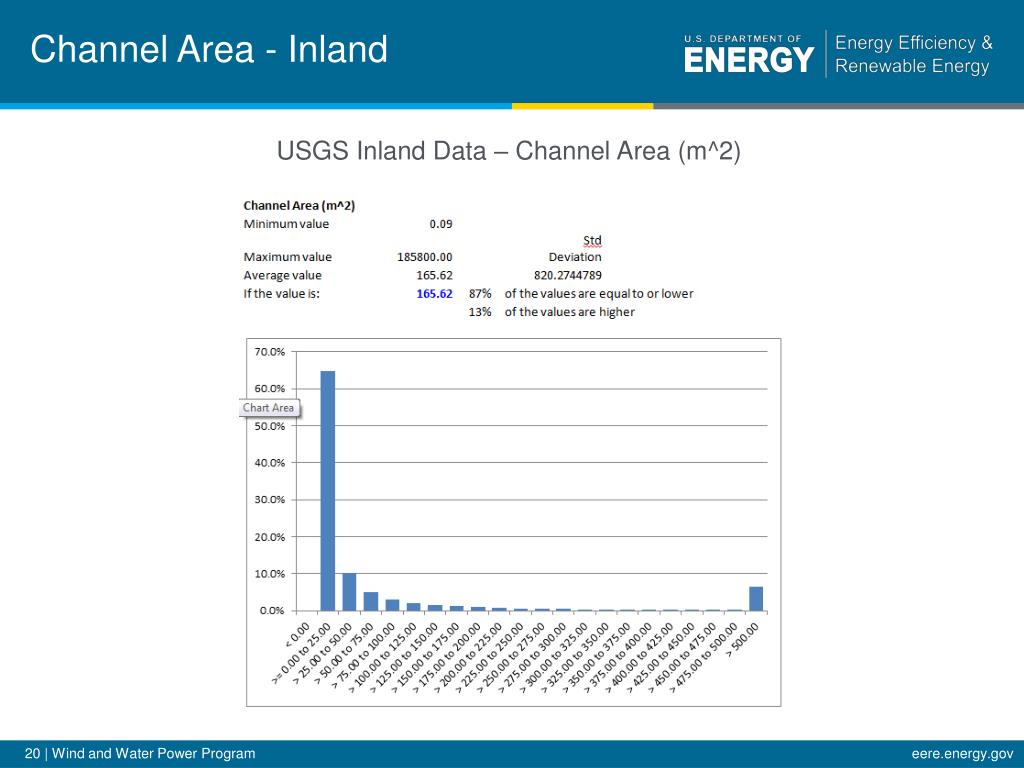This screenshot has width=1024, height=768.
Task: Select the heading 'USGS Inland Data – Channel Area (m^2)'
Action: coord(509,151)
